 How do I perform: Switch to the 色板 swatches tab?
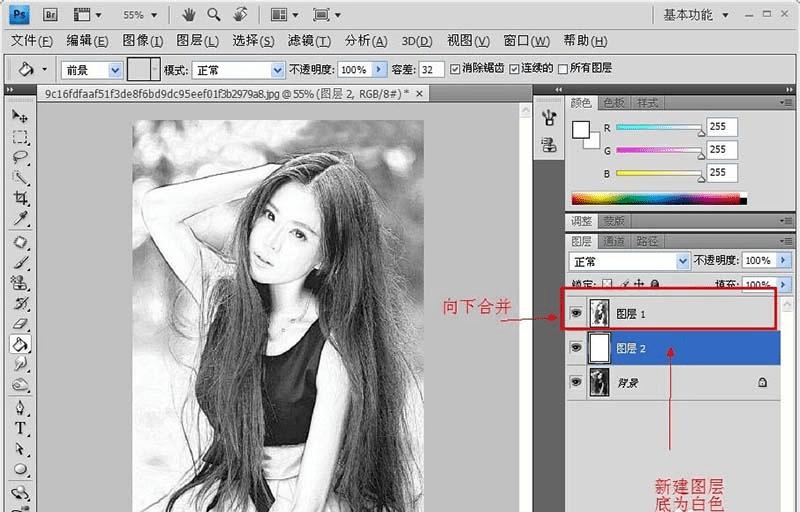(x=614, y=103)
